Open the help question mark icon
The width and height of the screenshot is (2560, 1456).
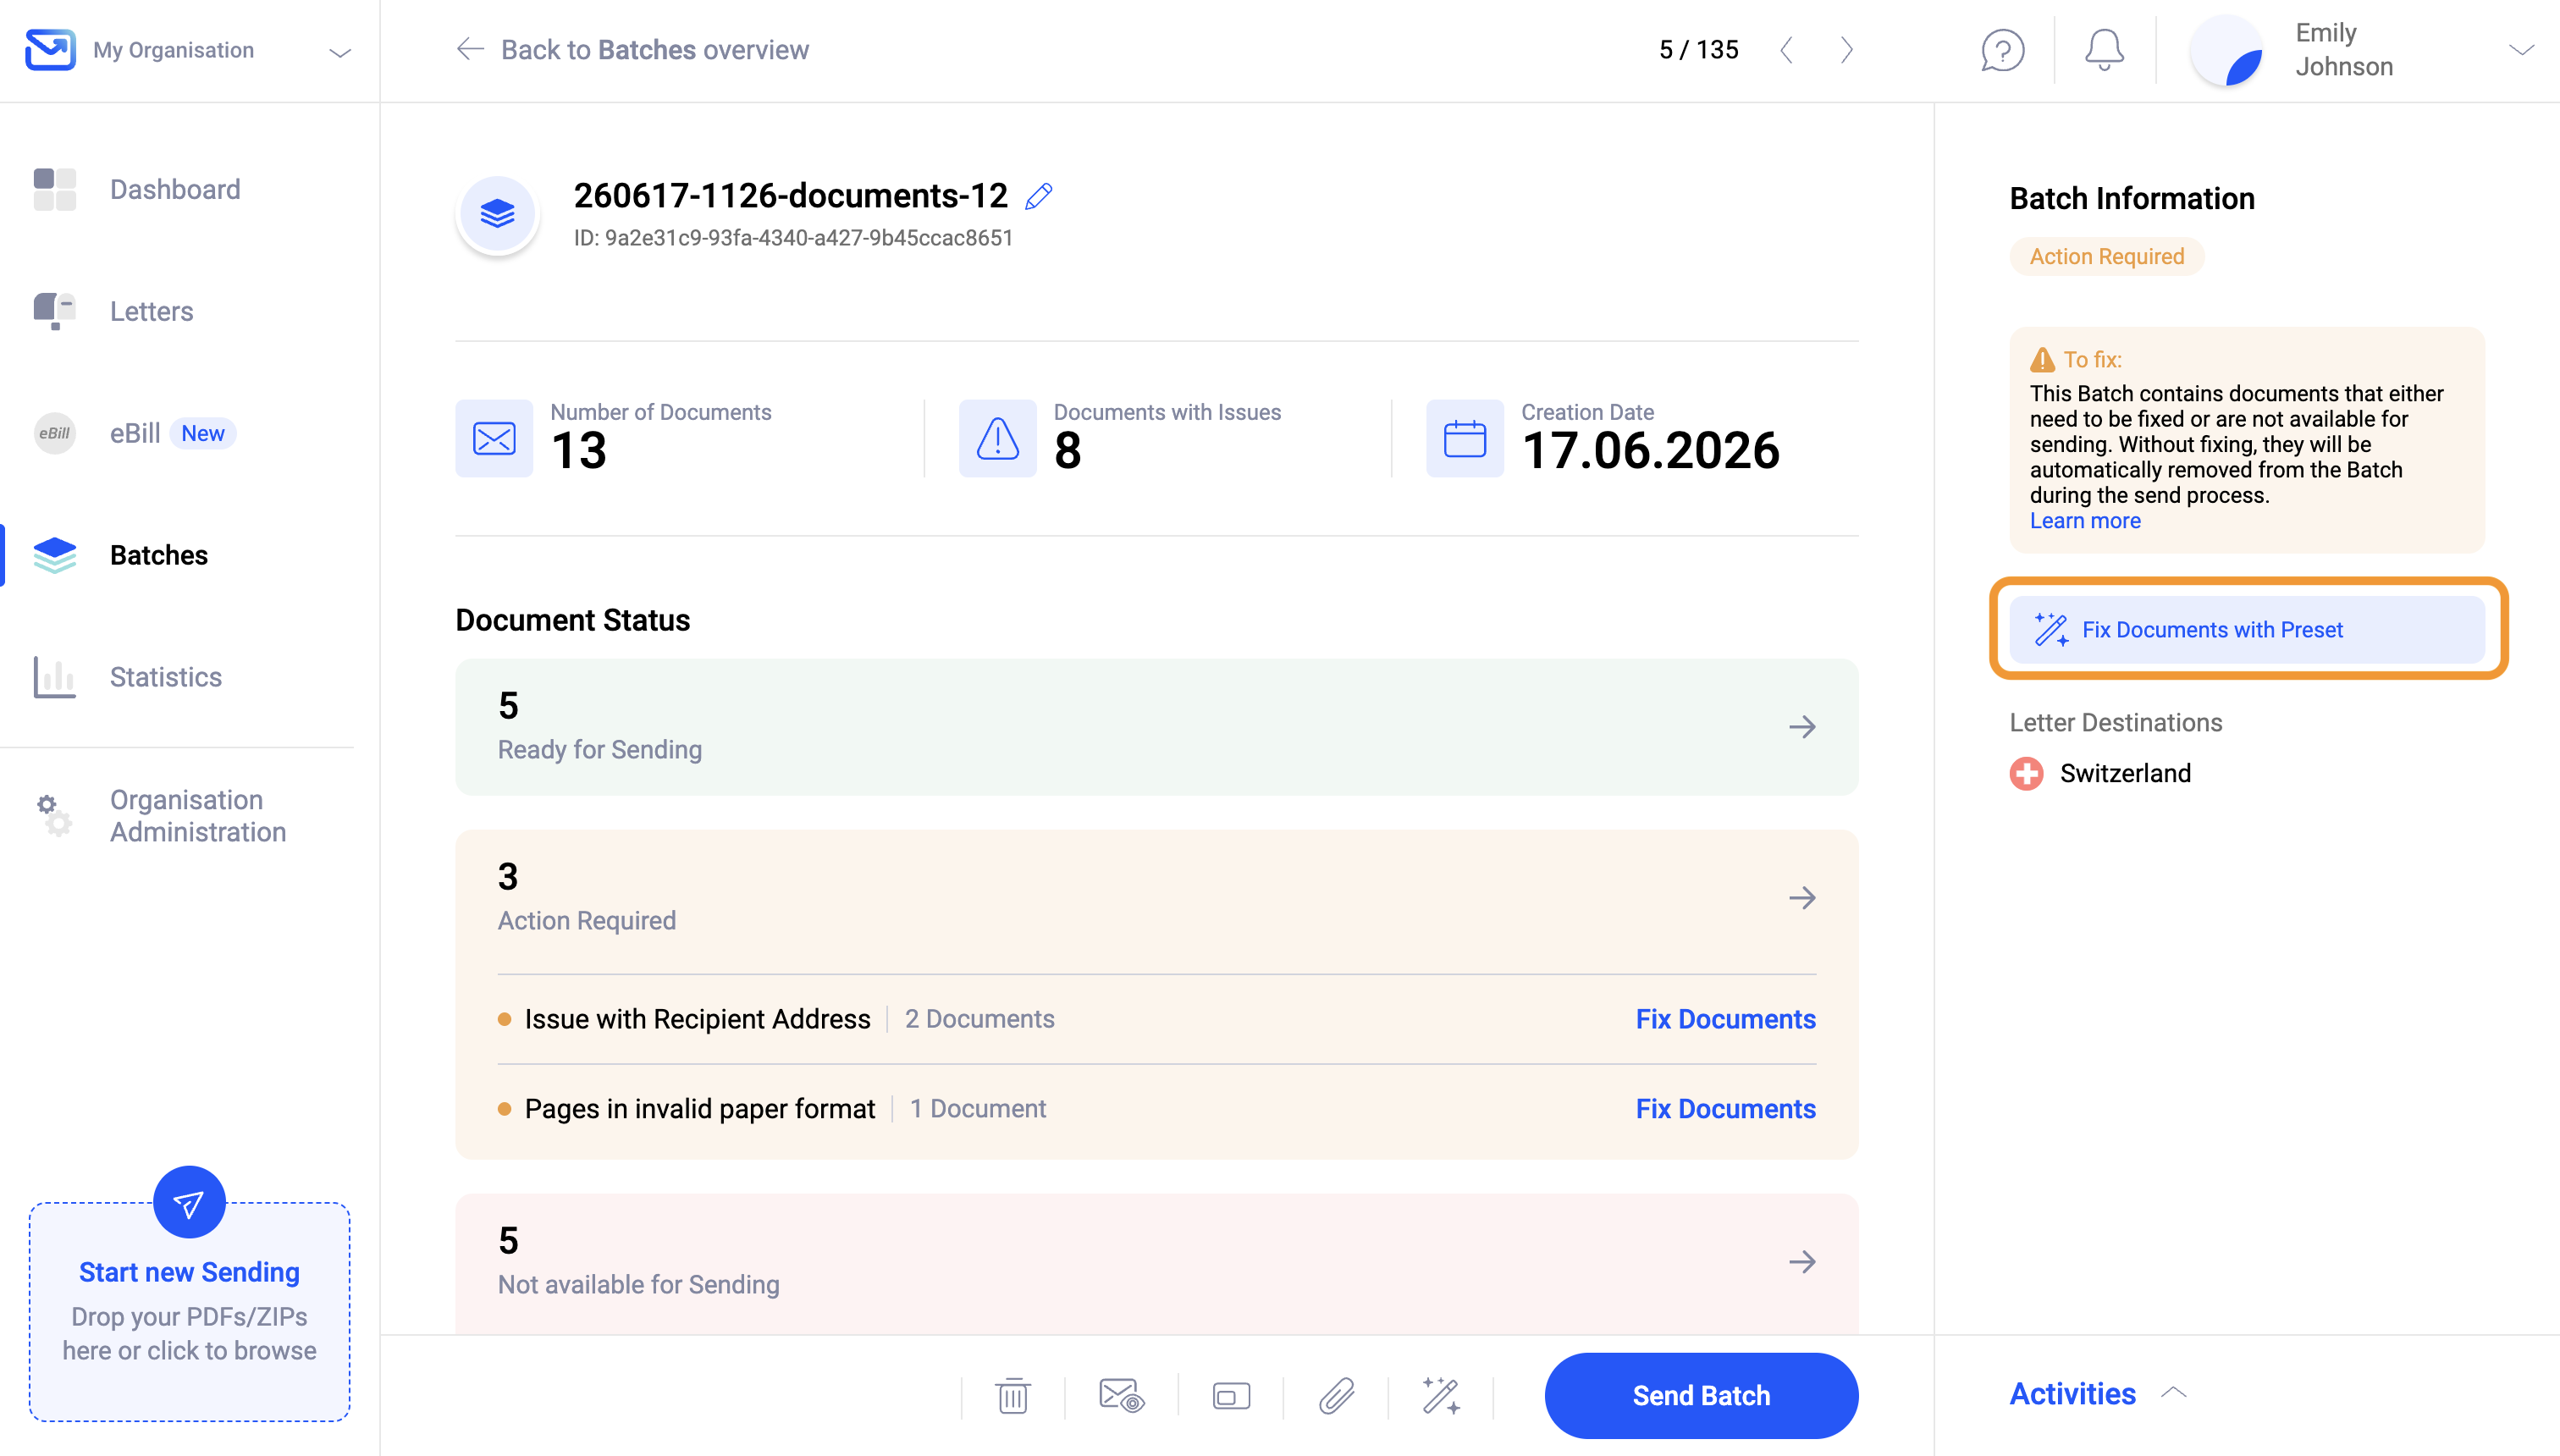tap(2002, 50)
